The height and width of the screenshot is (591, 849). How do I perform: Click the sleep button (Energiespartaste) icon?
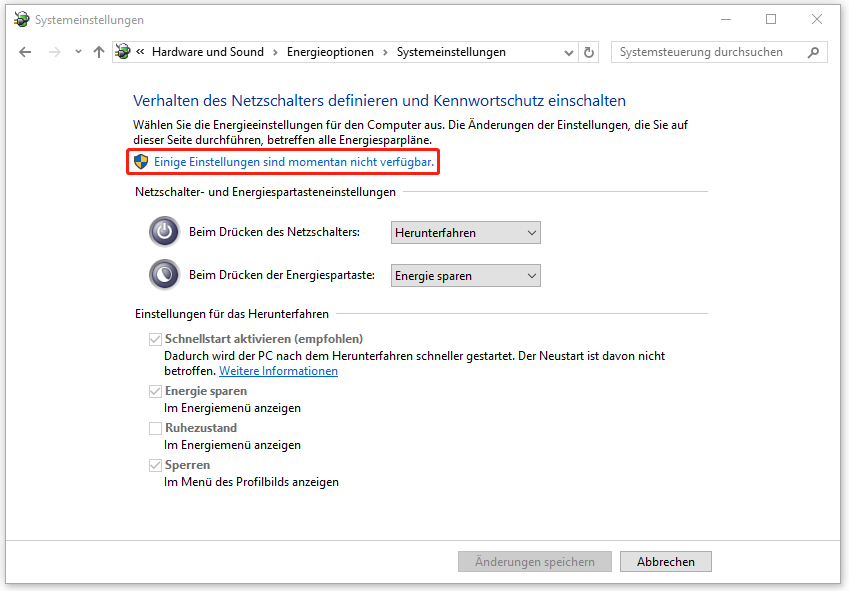click(x=163, y=274)
